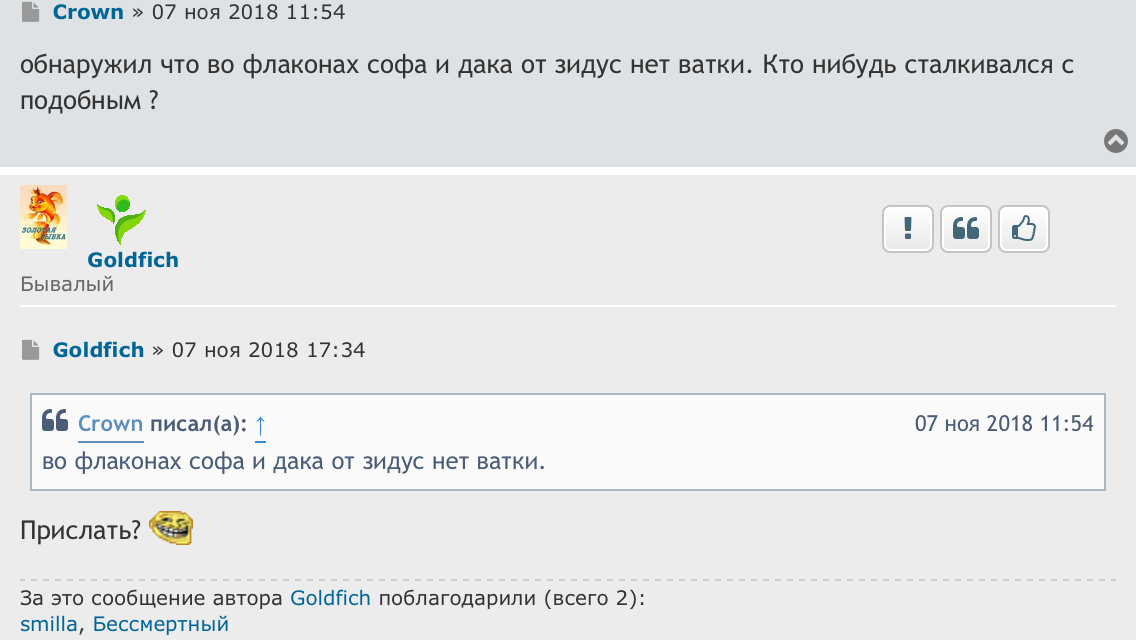Thank the post with the thumbs-up button
This screenshot has width=1136, height=640.
click(1024, 230)
